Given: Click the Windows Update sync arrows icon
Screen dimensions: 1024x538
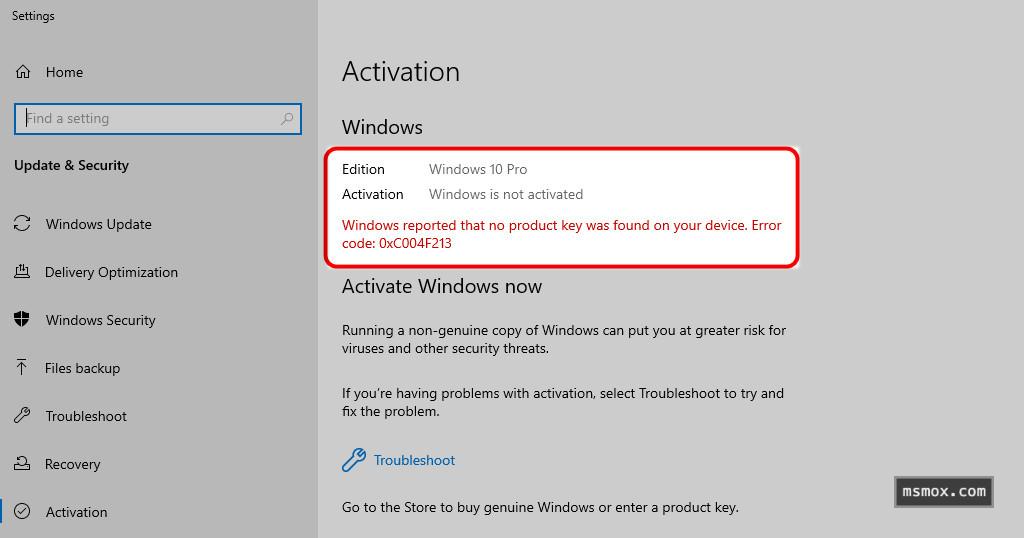Looking at the screenshot, I should point(22,224).
